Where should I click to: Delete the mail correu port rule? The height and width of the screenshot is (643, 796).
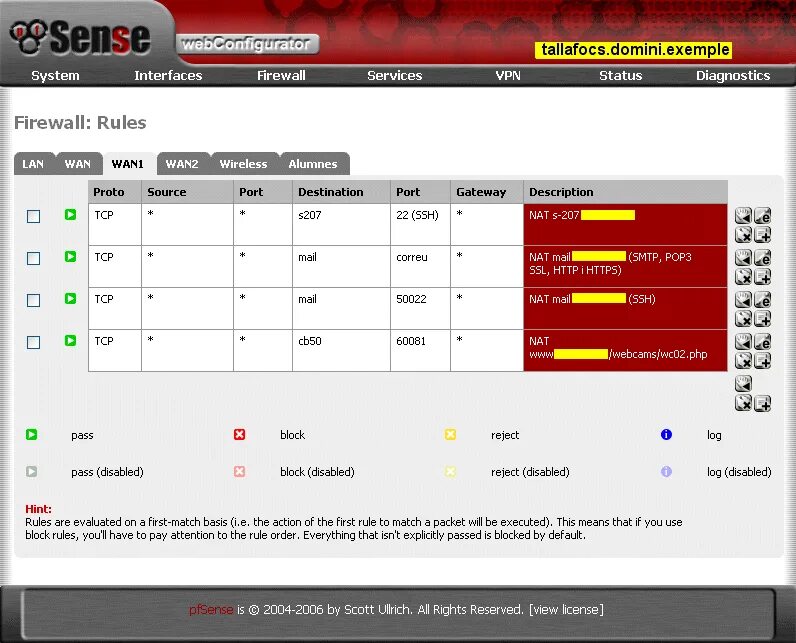coord(743,277)
